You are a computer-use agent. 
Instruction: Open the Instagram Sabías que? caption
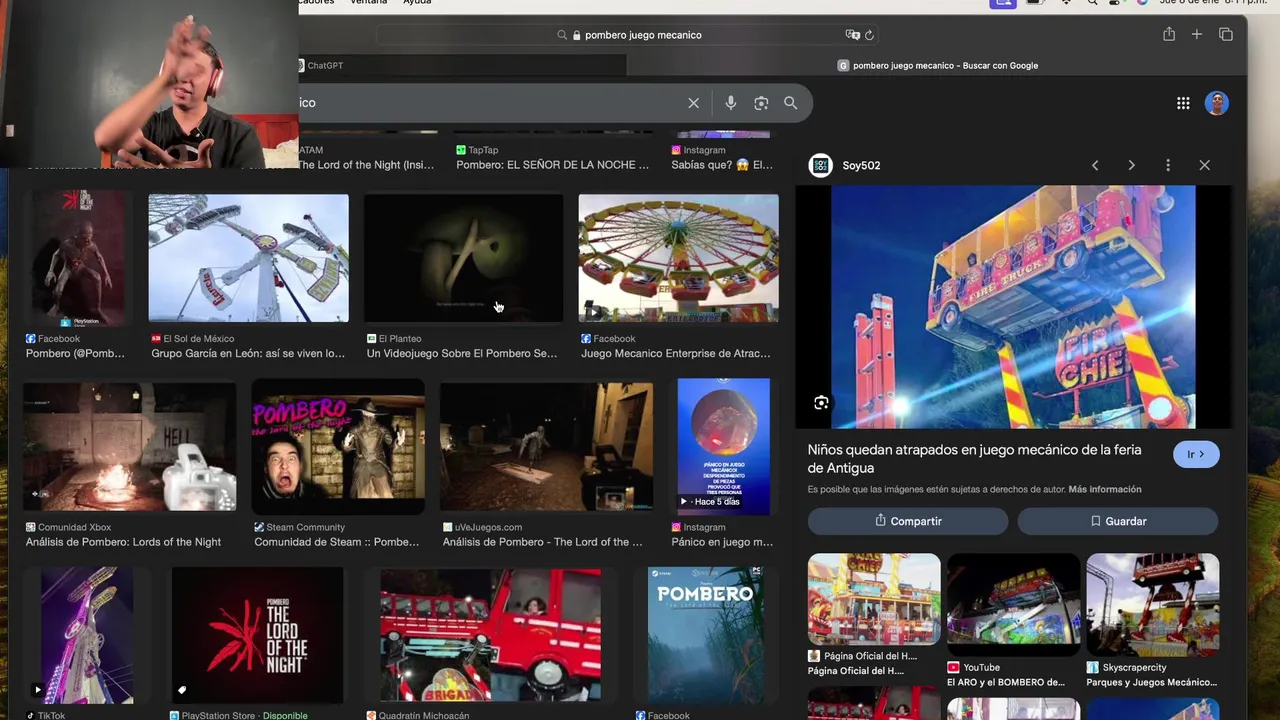pyautogui.click(x=722, y=165)
